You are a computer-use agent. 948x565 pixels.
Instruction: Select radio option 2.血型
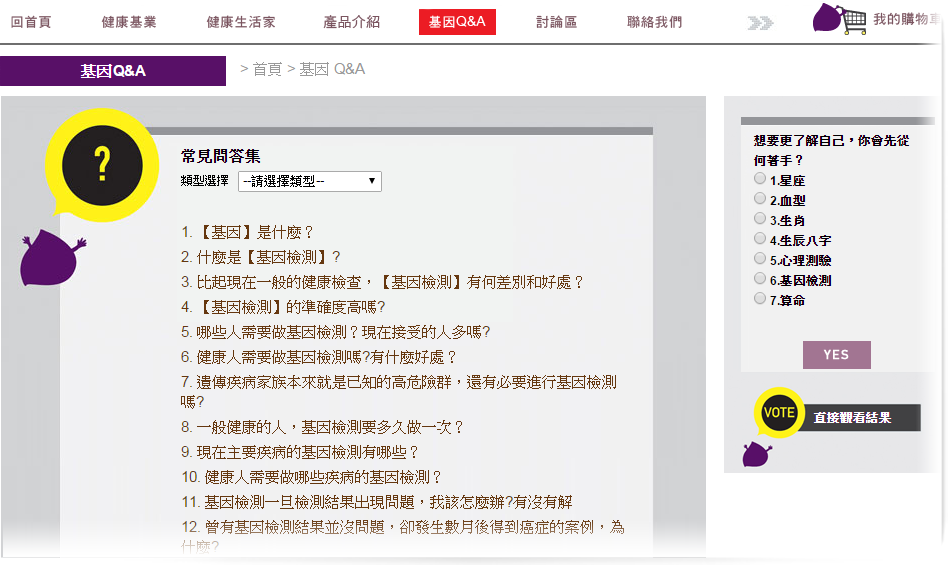[760, 198]
